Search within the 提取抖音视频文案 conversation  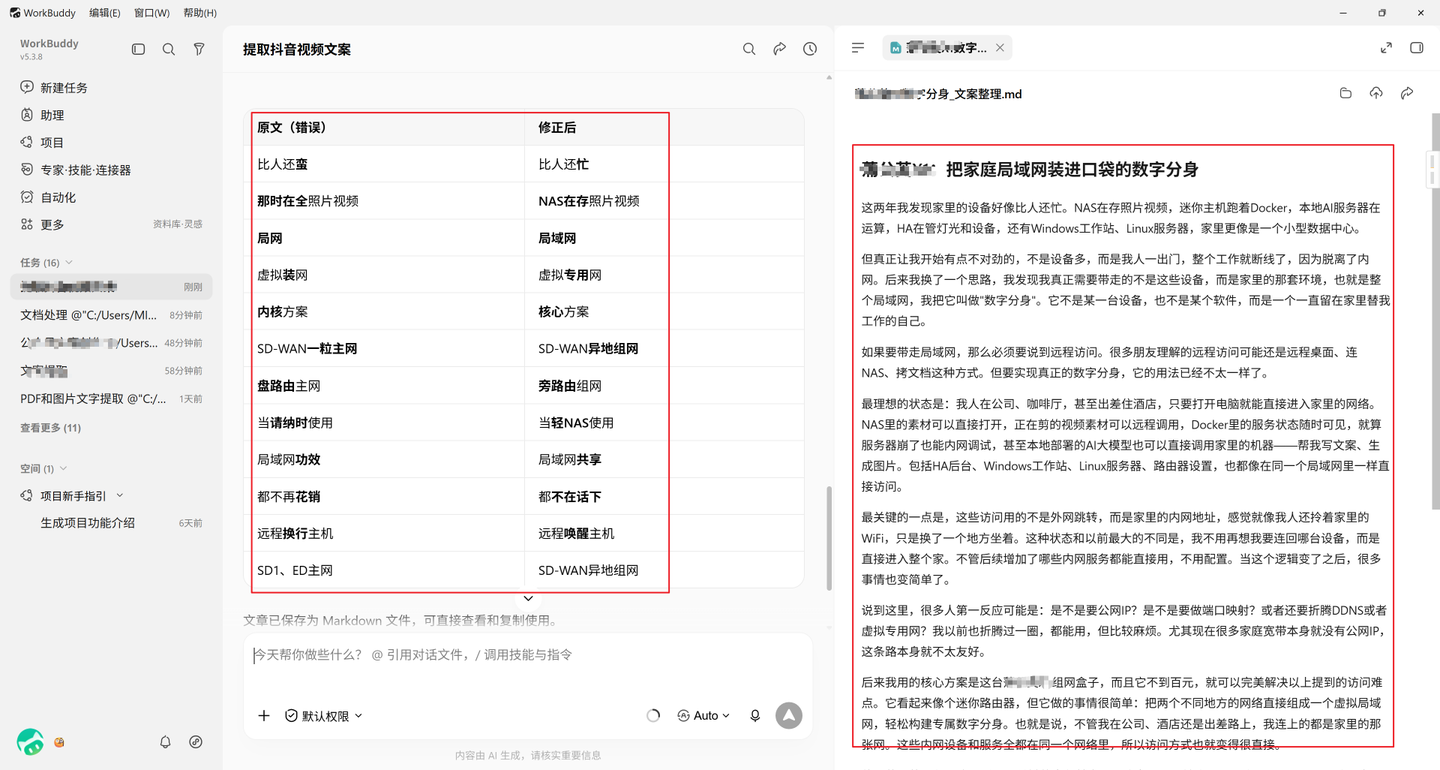(749, 49)
